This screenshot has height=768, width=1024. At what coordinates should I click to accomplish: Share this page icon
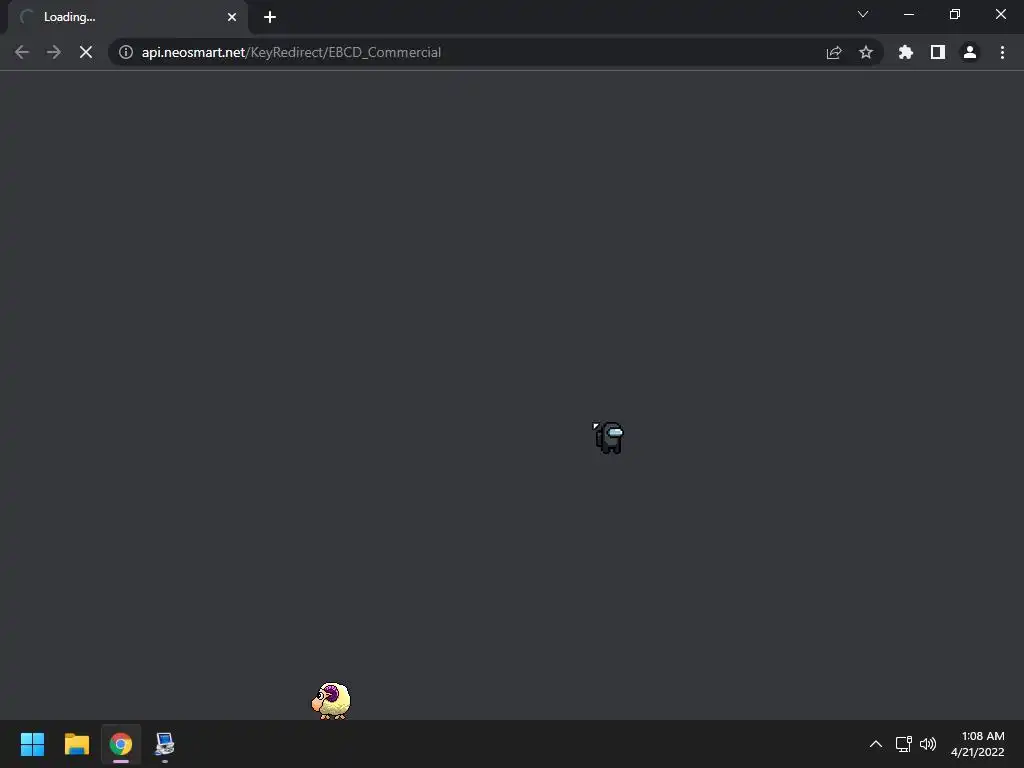click(x=834, y=52)
